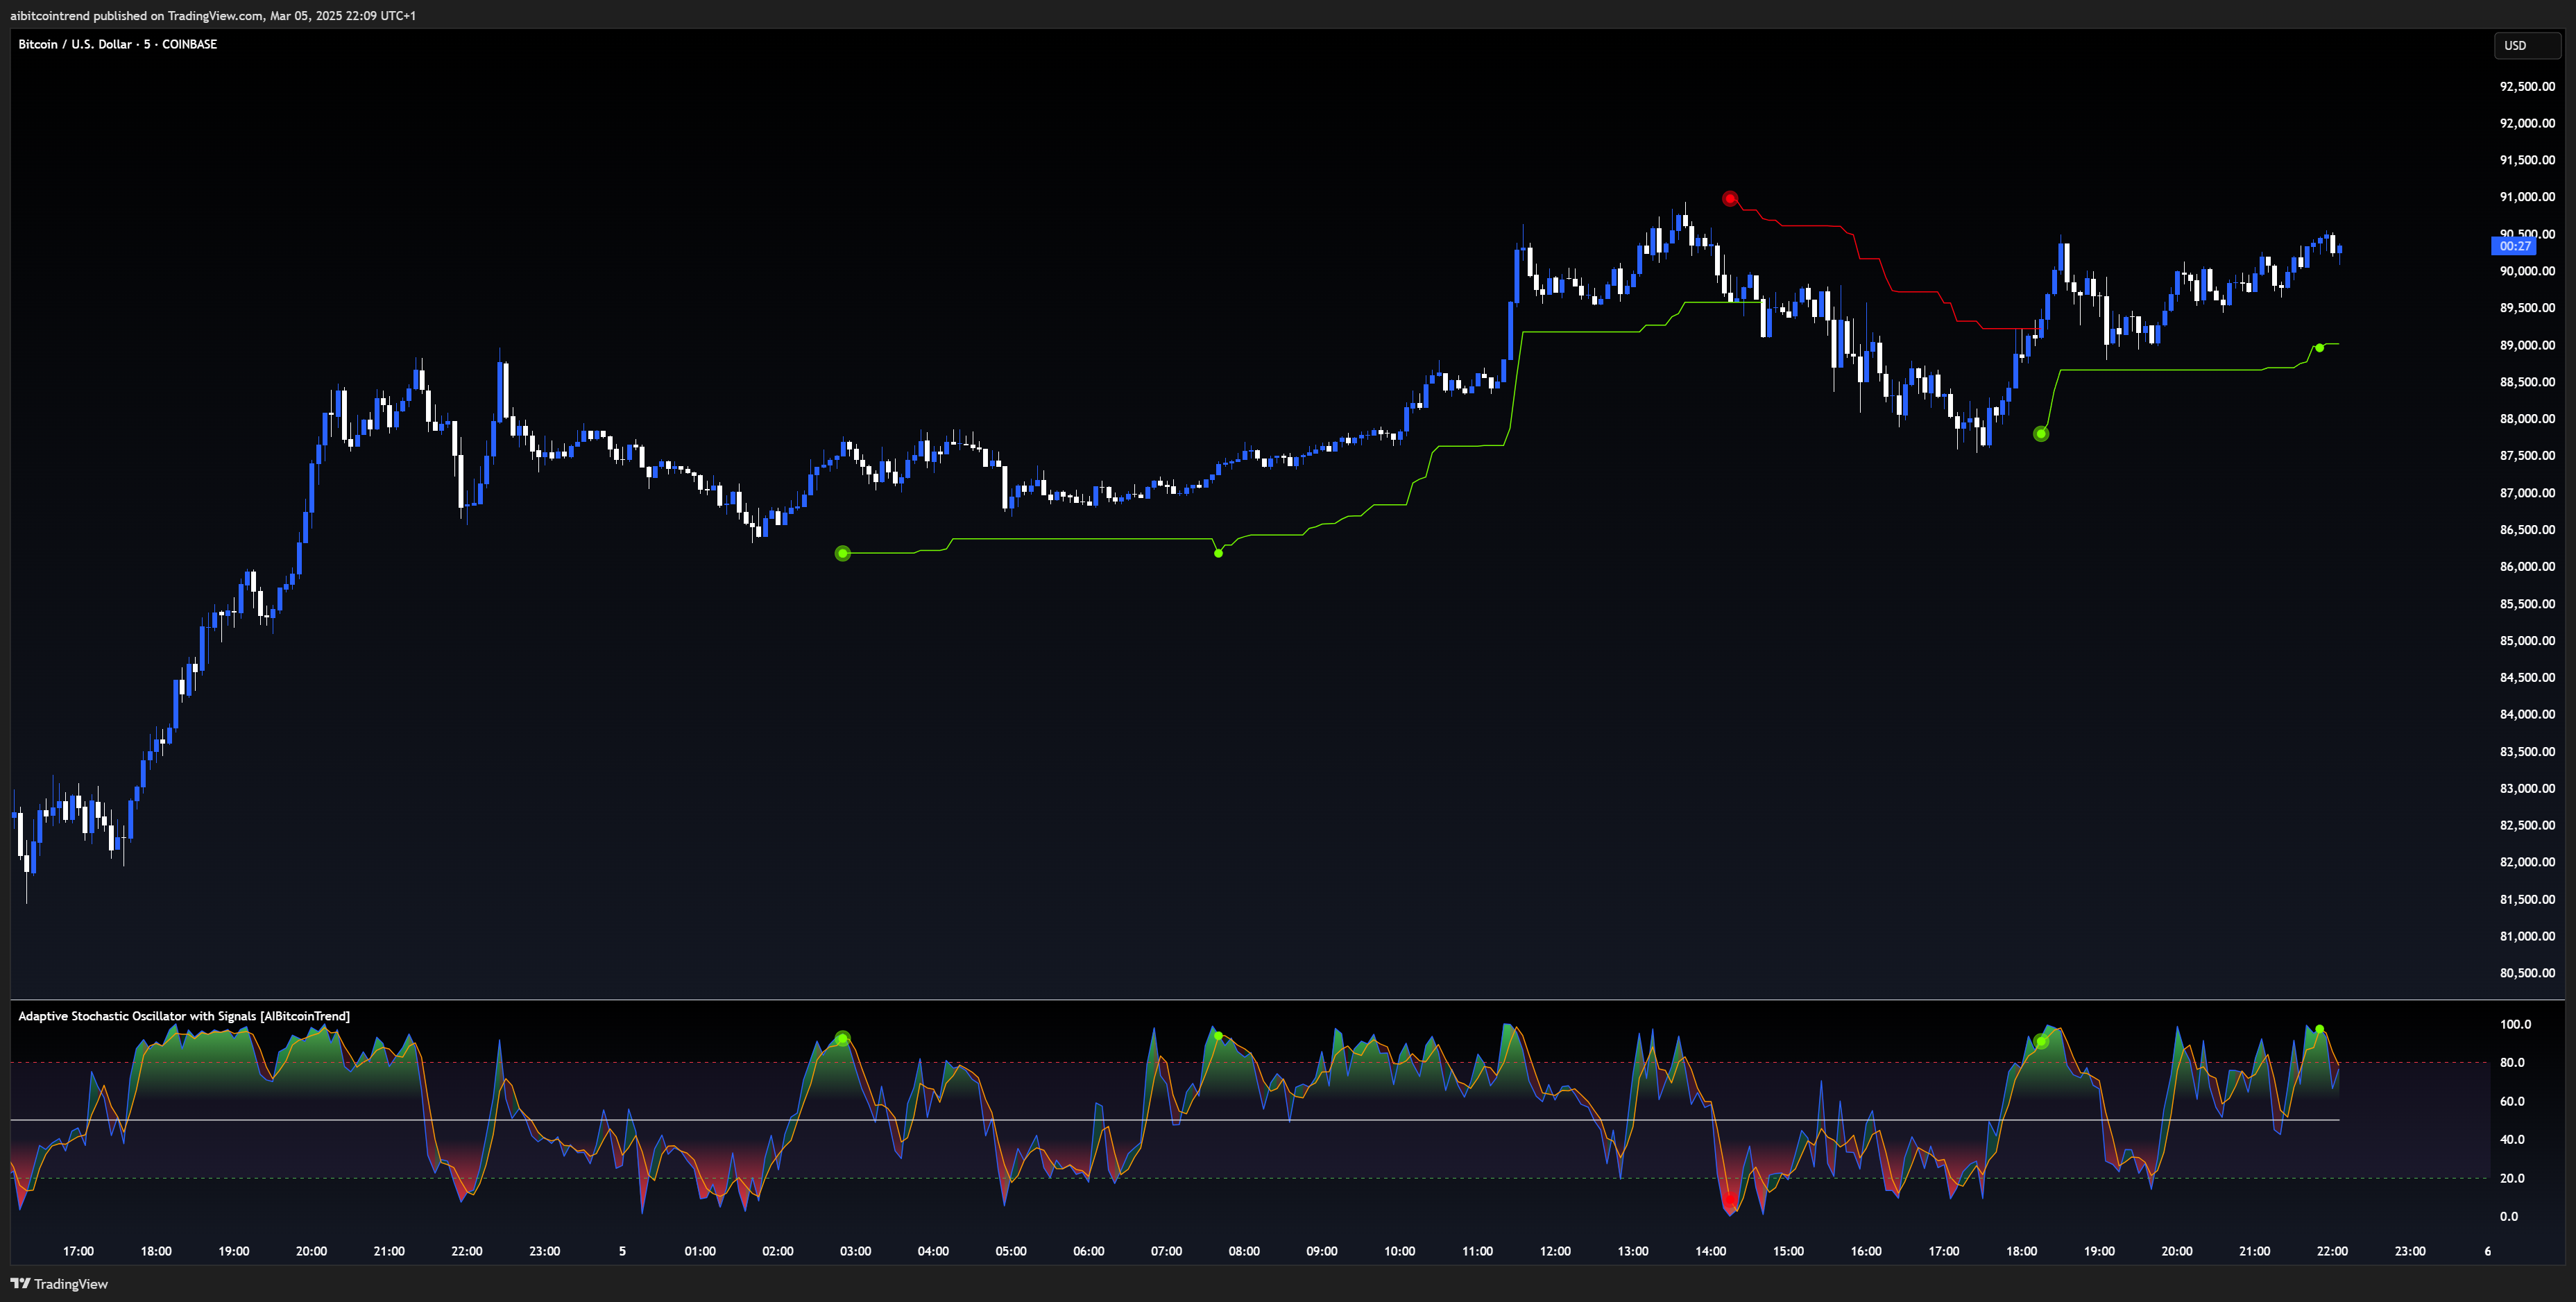Click the 0.0 oscillator scale label
2576x1302 pixels.
point(2509,1217)
